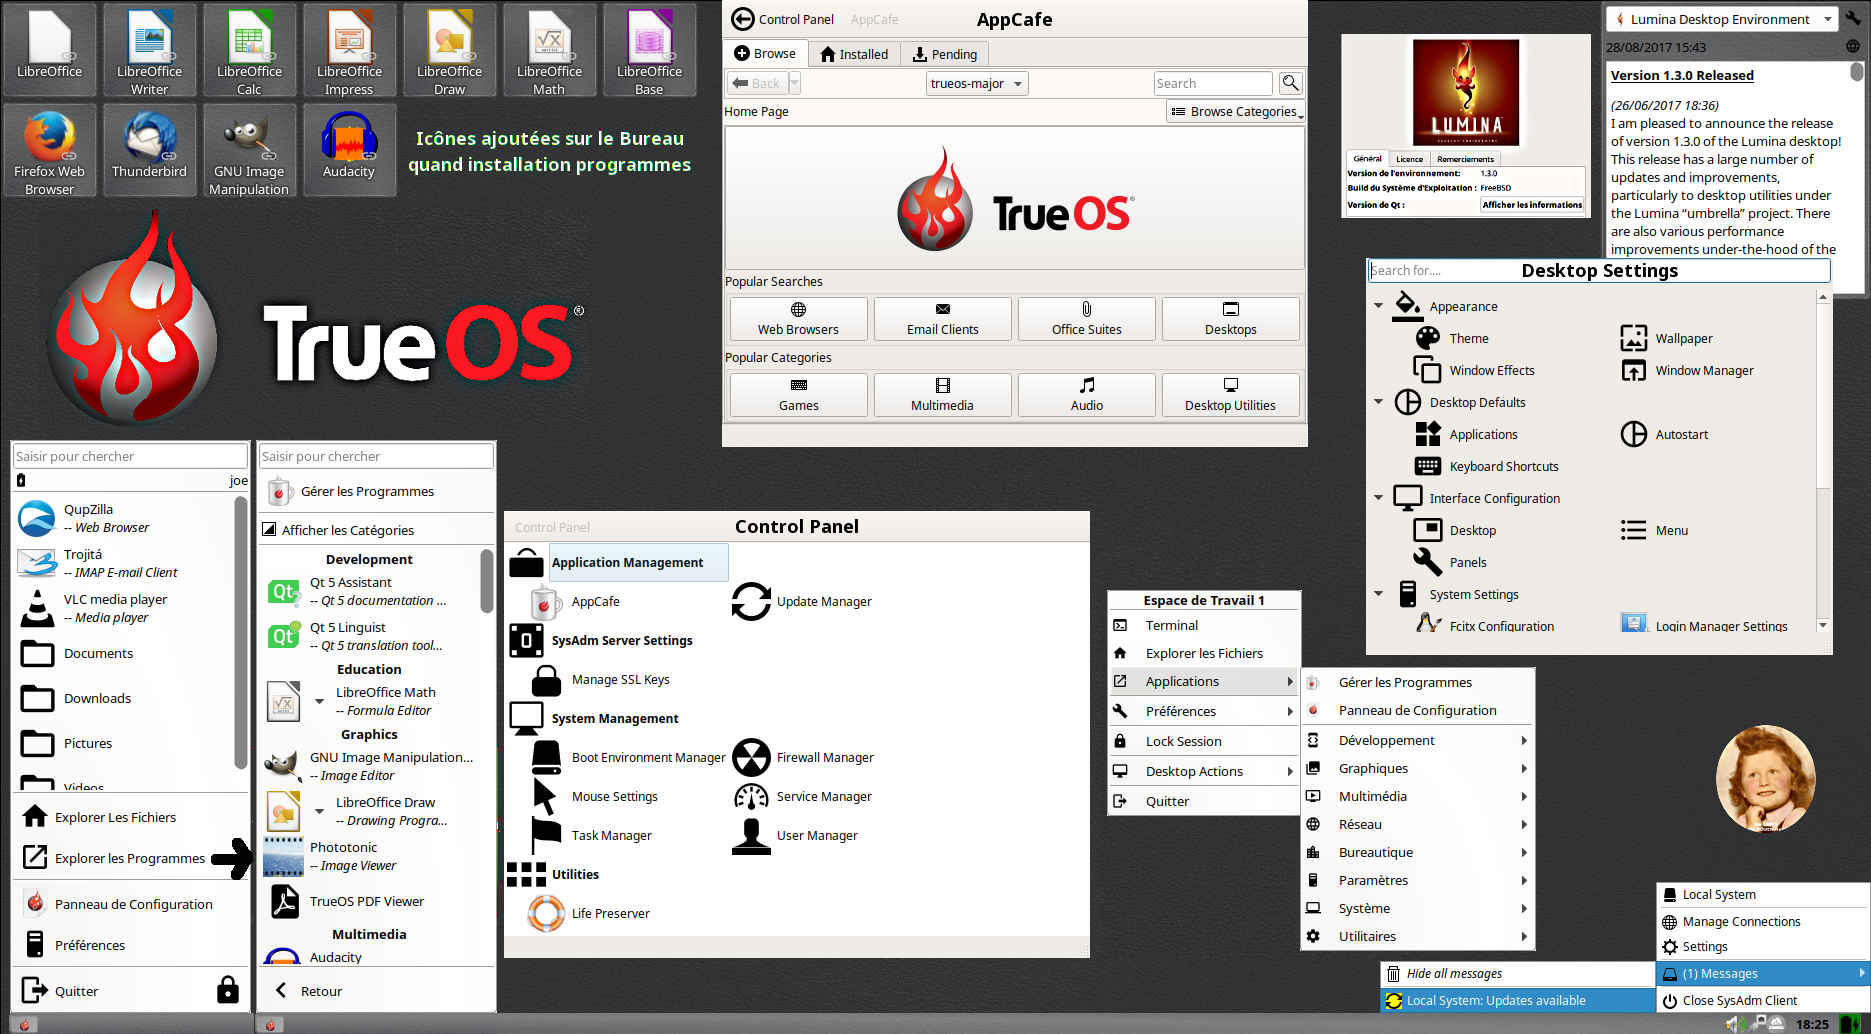
Task: Open LibreOffice Draw desktop icon
Action: [x=449, y=50]
